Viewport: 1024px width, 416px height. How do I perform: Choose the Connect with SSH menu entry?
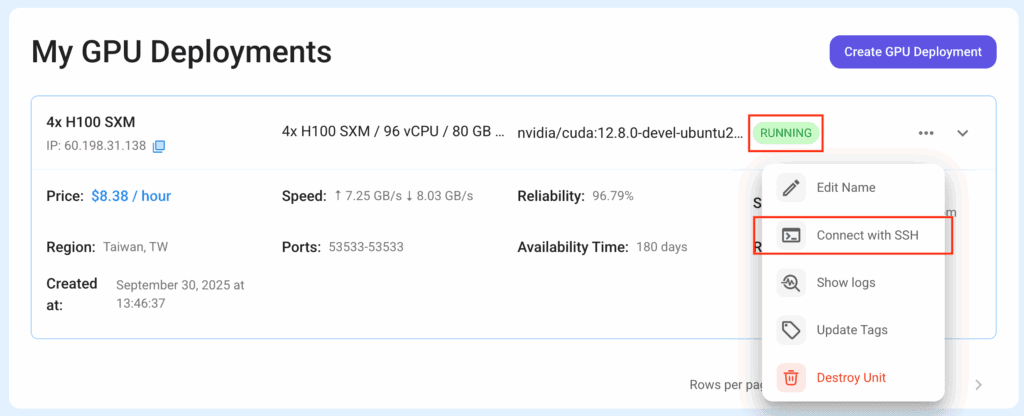[867, 236]
